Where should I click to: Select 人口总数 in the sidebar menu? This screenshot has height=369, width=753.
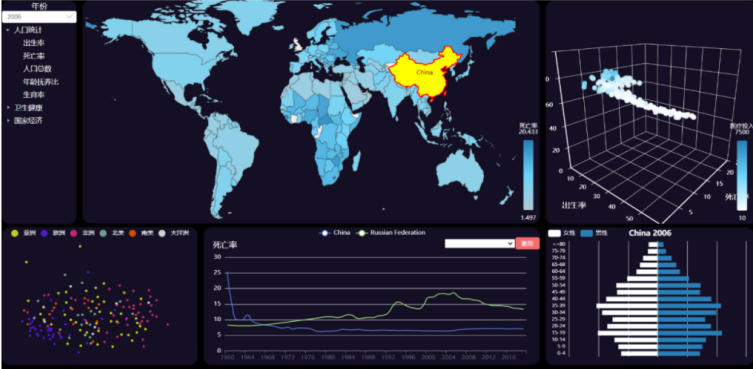coord(37,69)
